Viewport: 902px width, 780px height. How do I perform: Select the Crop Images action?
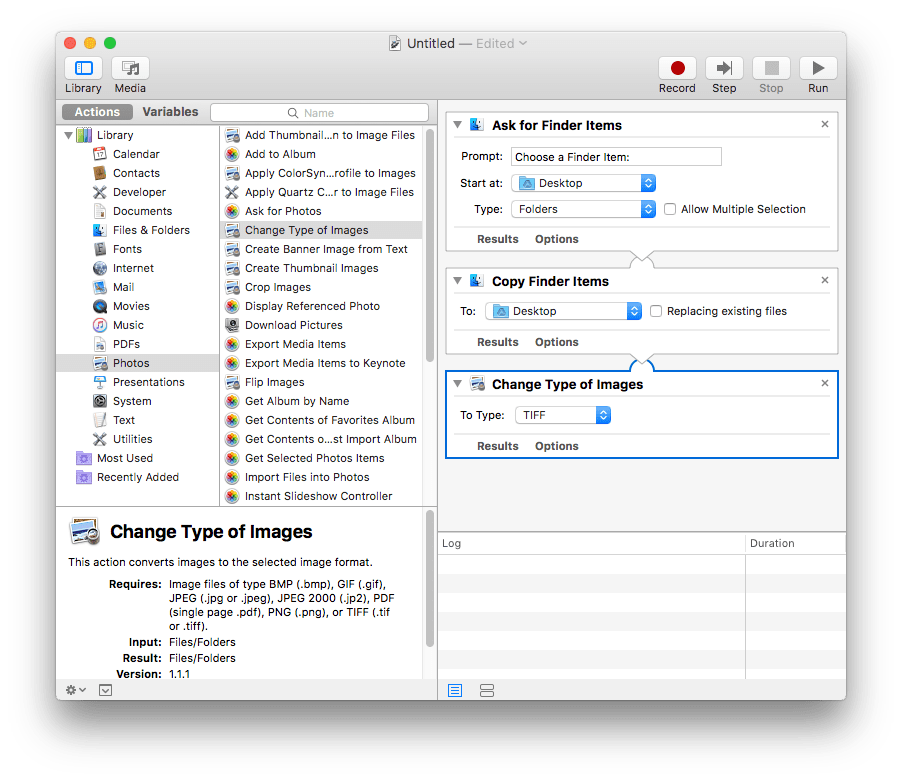(x=277, y=287)
